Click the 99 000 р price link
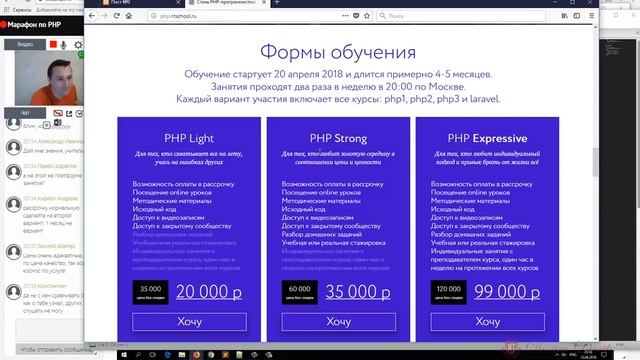 pyautogui.click(x=507, y=291)
